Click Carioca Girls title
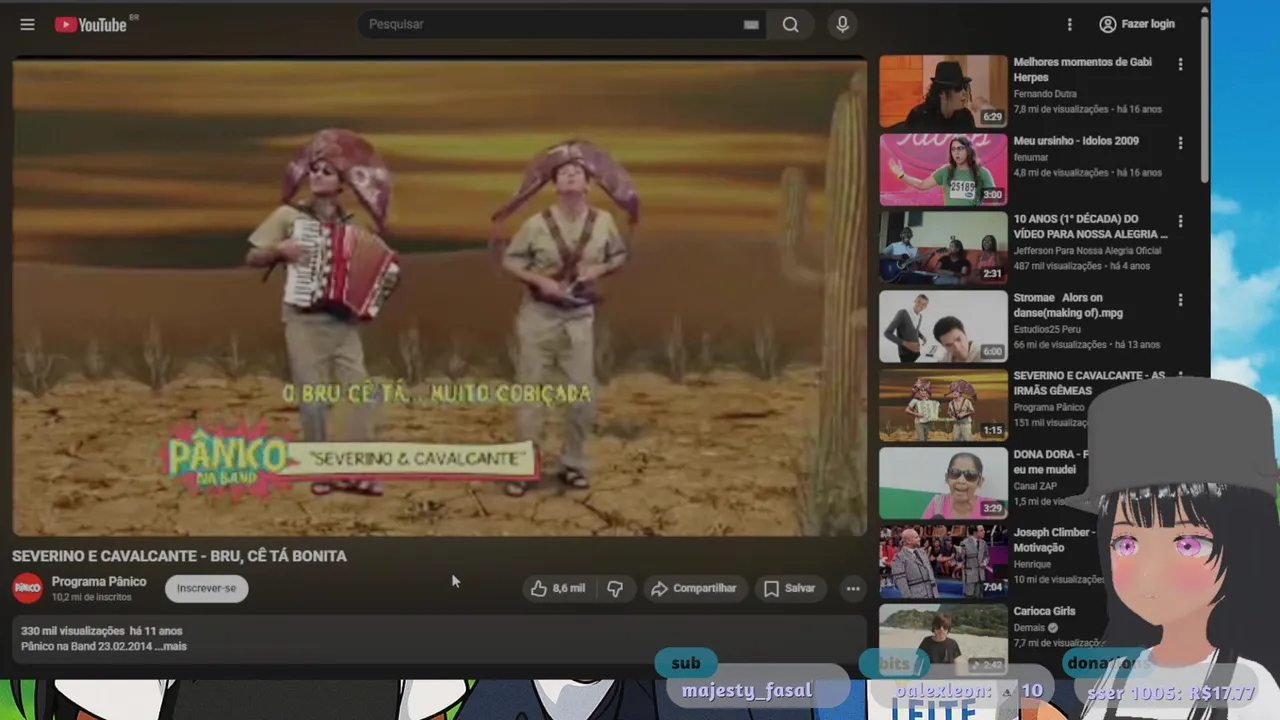Viewport: 1280px width, 720px height. (1044, 611)
